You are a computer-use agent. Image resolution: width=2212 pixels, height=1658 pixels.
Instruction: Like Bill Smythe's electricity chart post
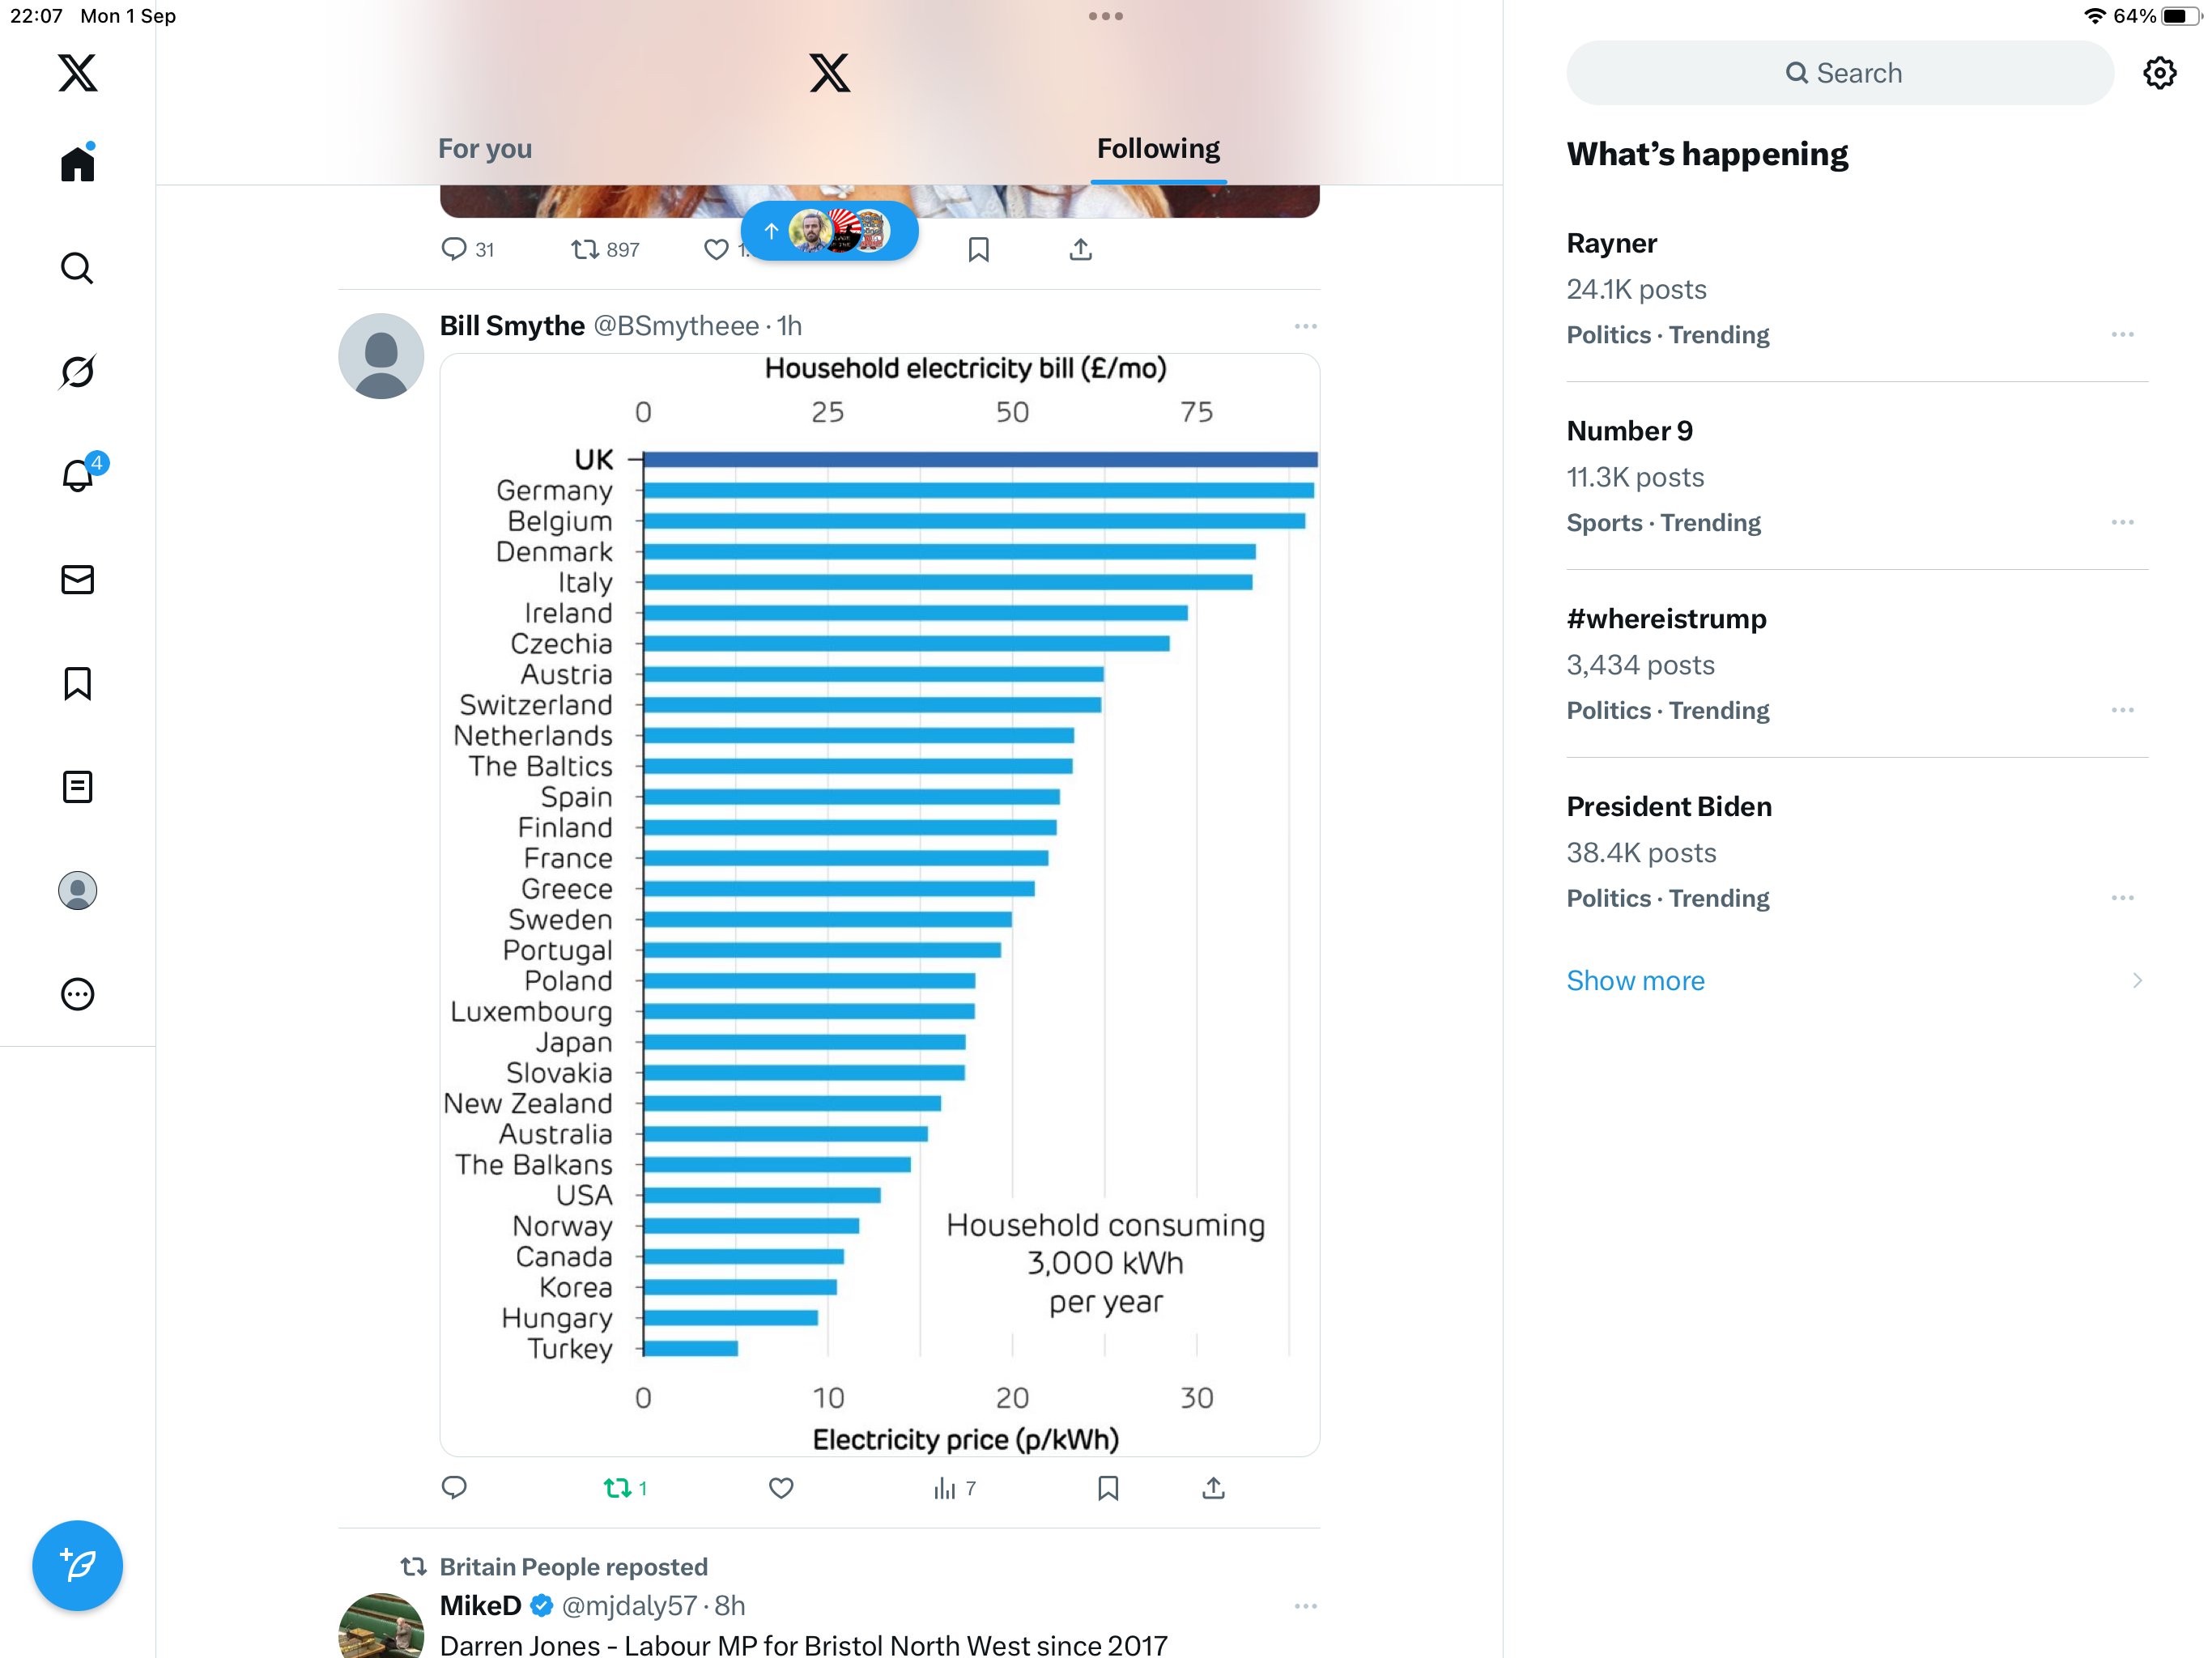(781, 1488)
